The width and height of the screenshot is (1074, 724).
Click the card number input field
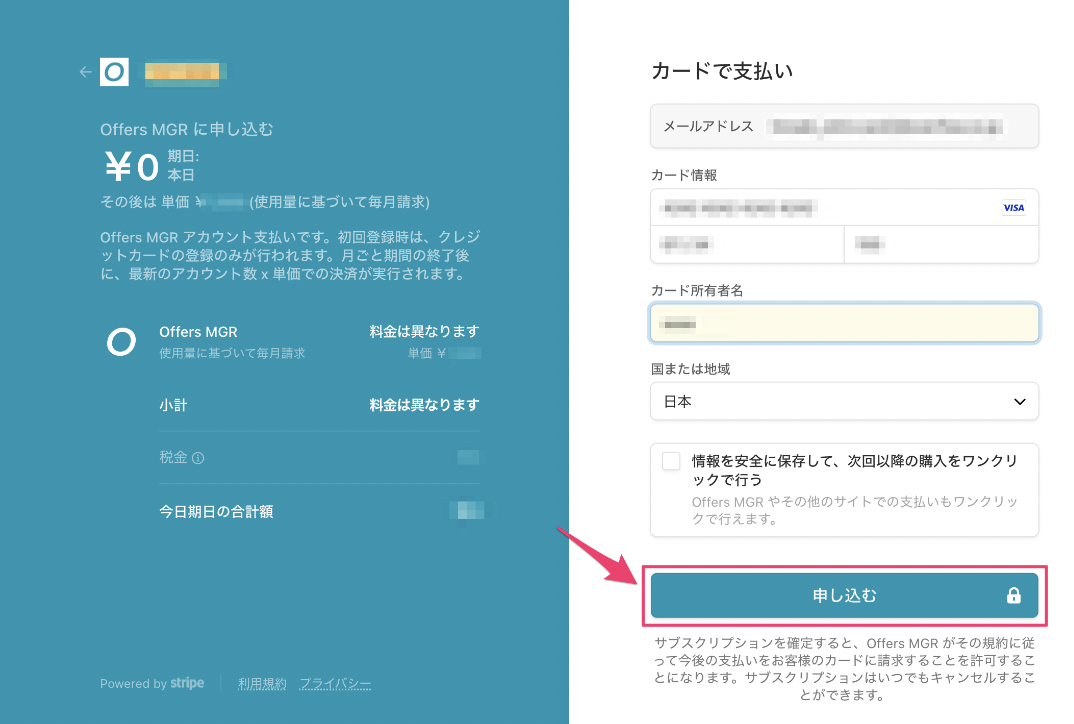coord(844,208)
